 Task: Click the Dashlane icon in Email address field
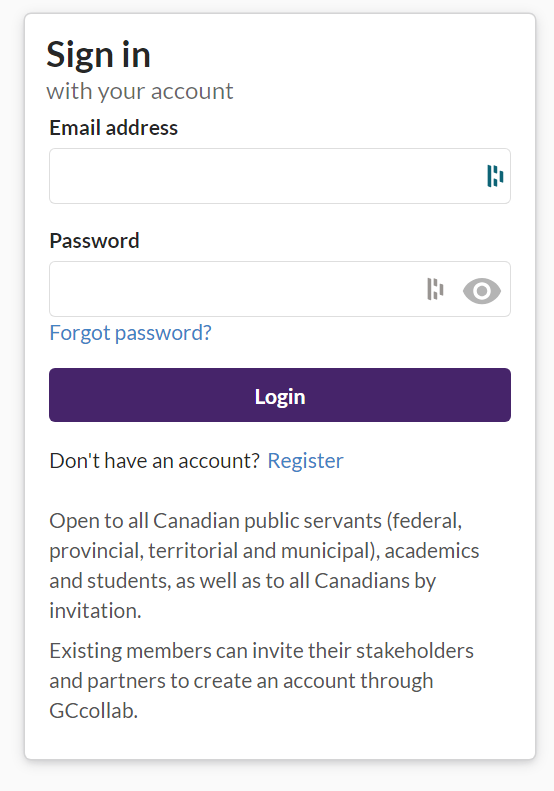coord(495,176)
